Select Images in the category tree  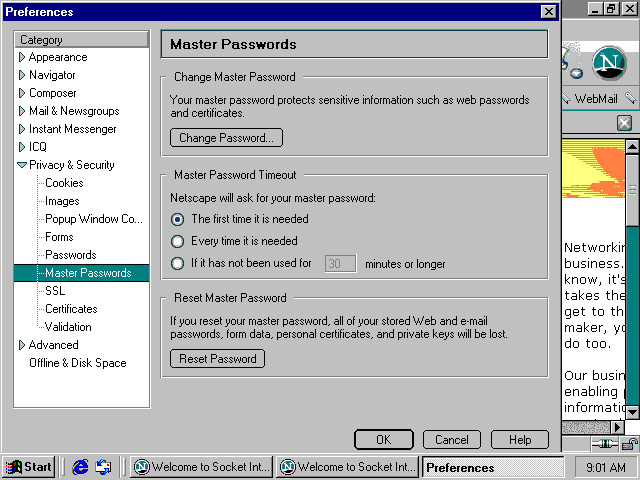(62, 201)
